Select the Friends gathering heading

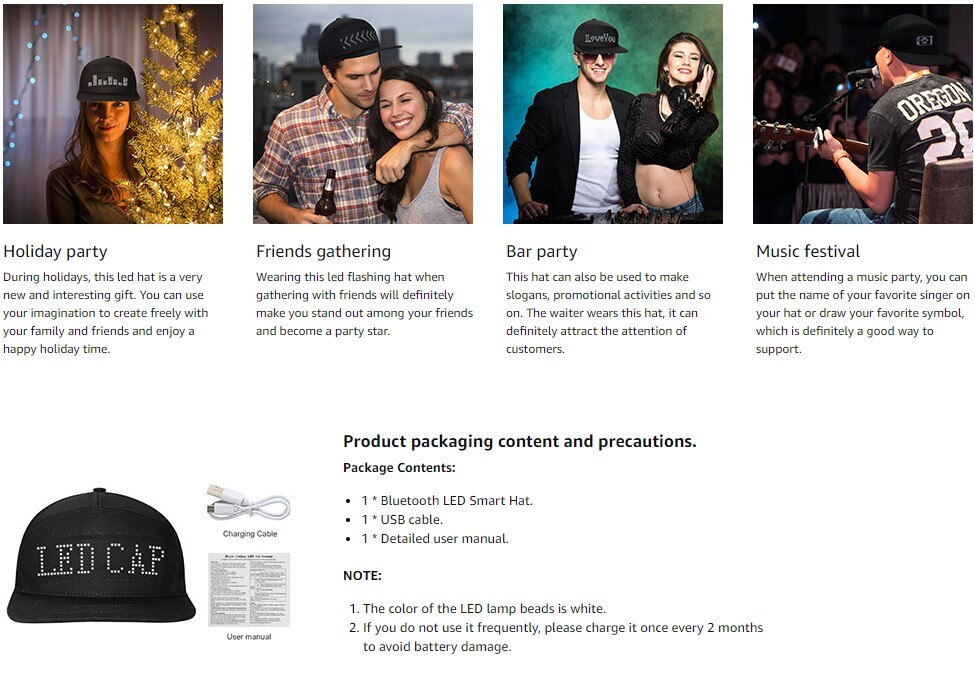click(x=323, y=251)
